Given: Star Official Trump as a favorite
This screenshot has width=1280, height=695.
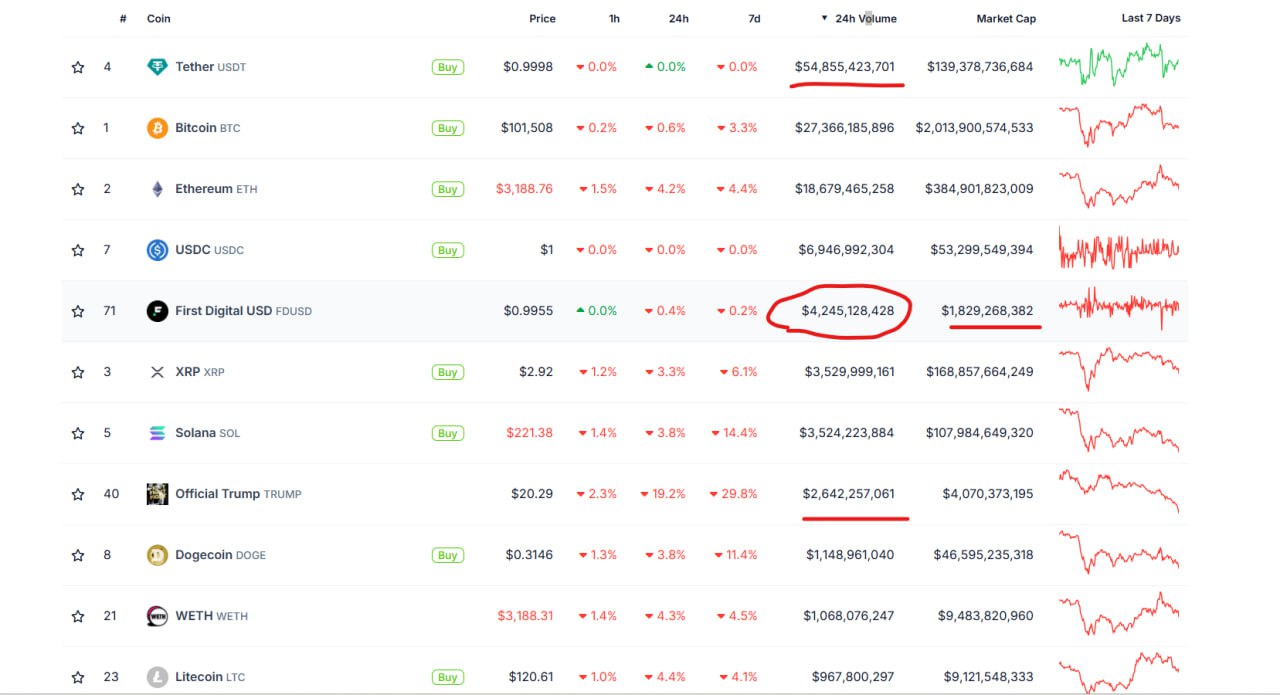Looking at the screenshot, I should [78, 494].
